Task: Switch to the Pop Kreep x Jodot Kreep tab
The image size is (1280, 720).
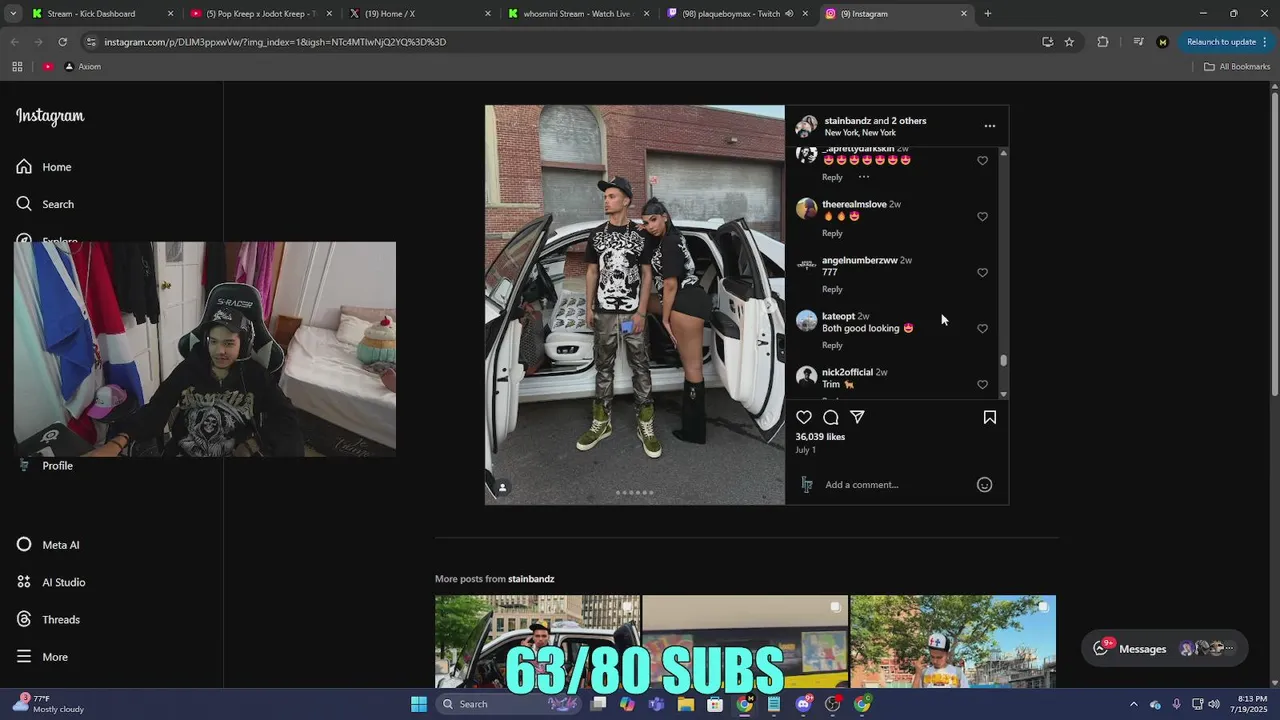Action: [x=262, y=14]
